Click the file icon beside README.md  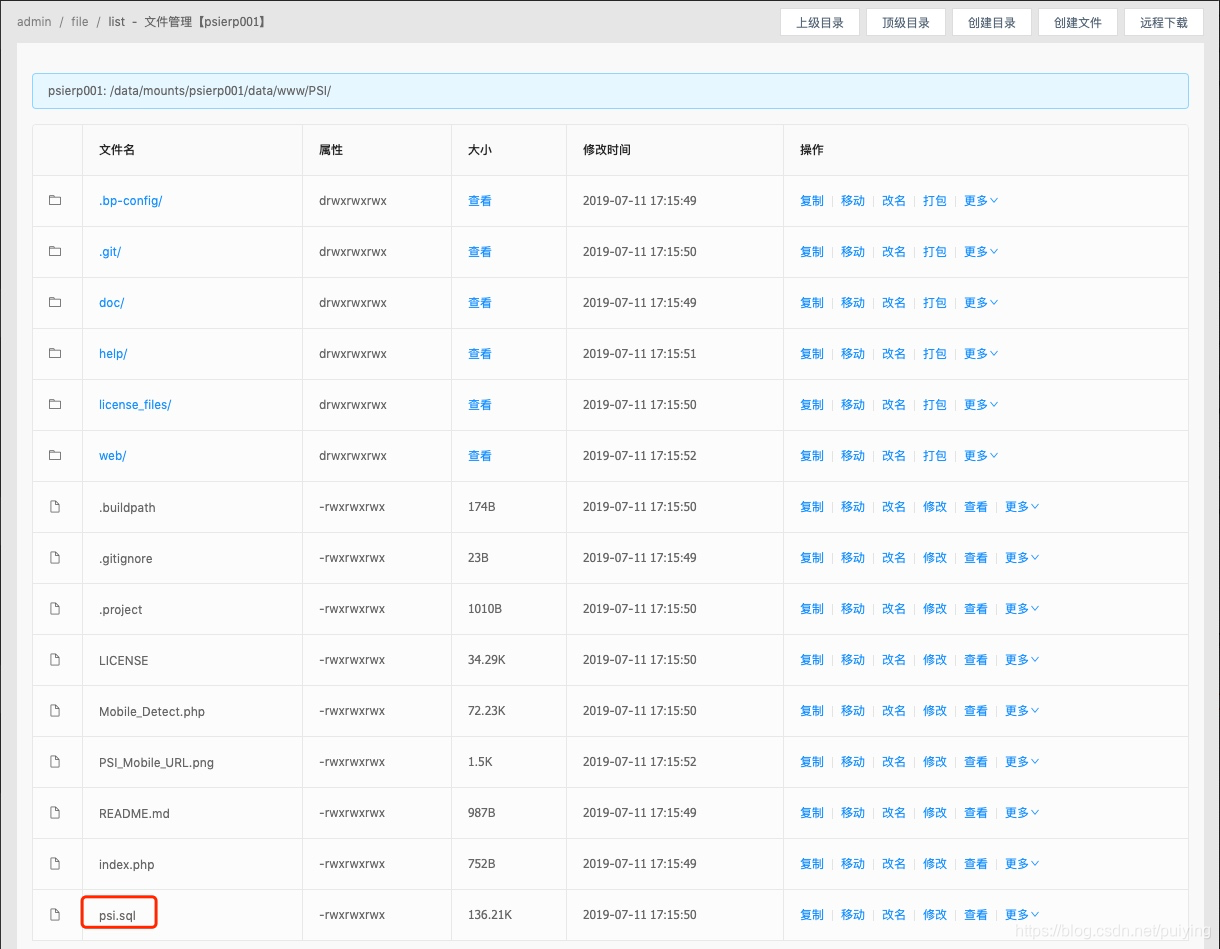[x=55, y=812]
